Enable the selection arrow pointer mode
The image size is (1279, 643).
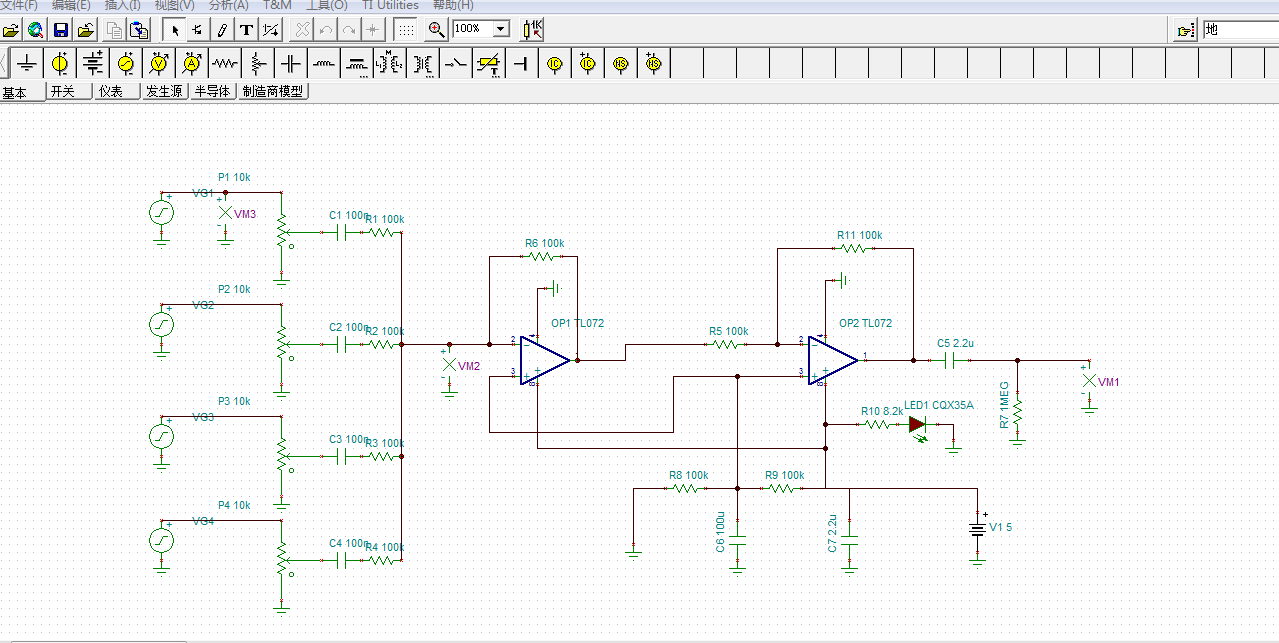click(x=175, y=29)
